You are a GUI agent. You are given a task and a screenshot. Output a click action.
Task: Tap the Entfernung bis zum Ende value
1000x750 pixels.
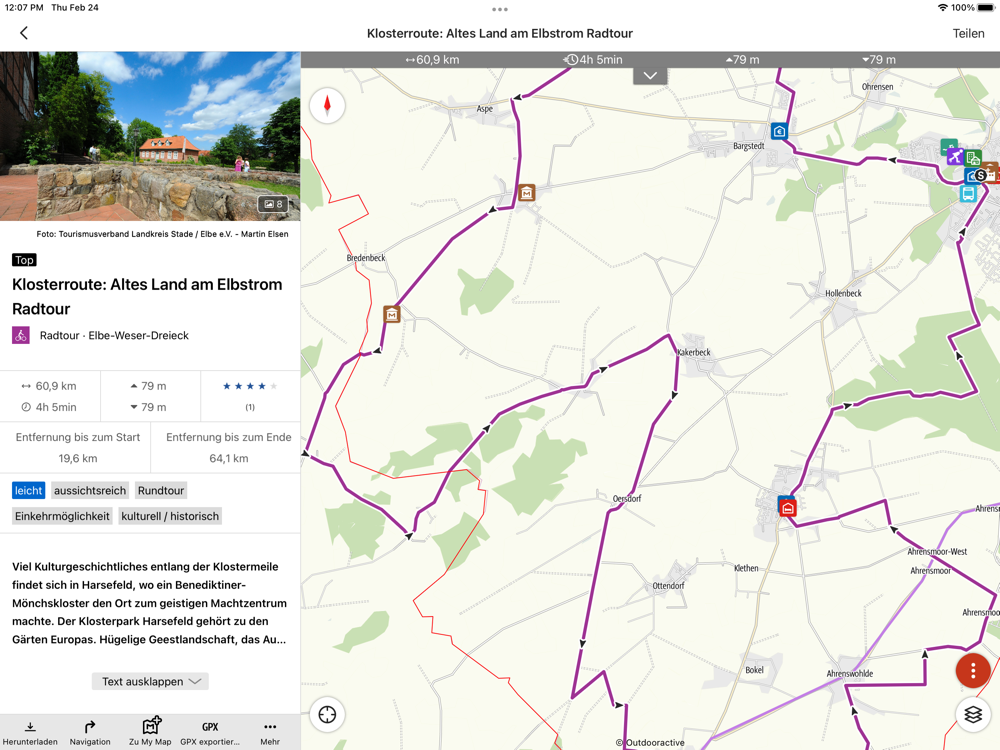coord(229,458)
